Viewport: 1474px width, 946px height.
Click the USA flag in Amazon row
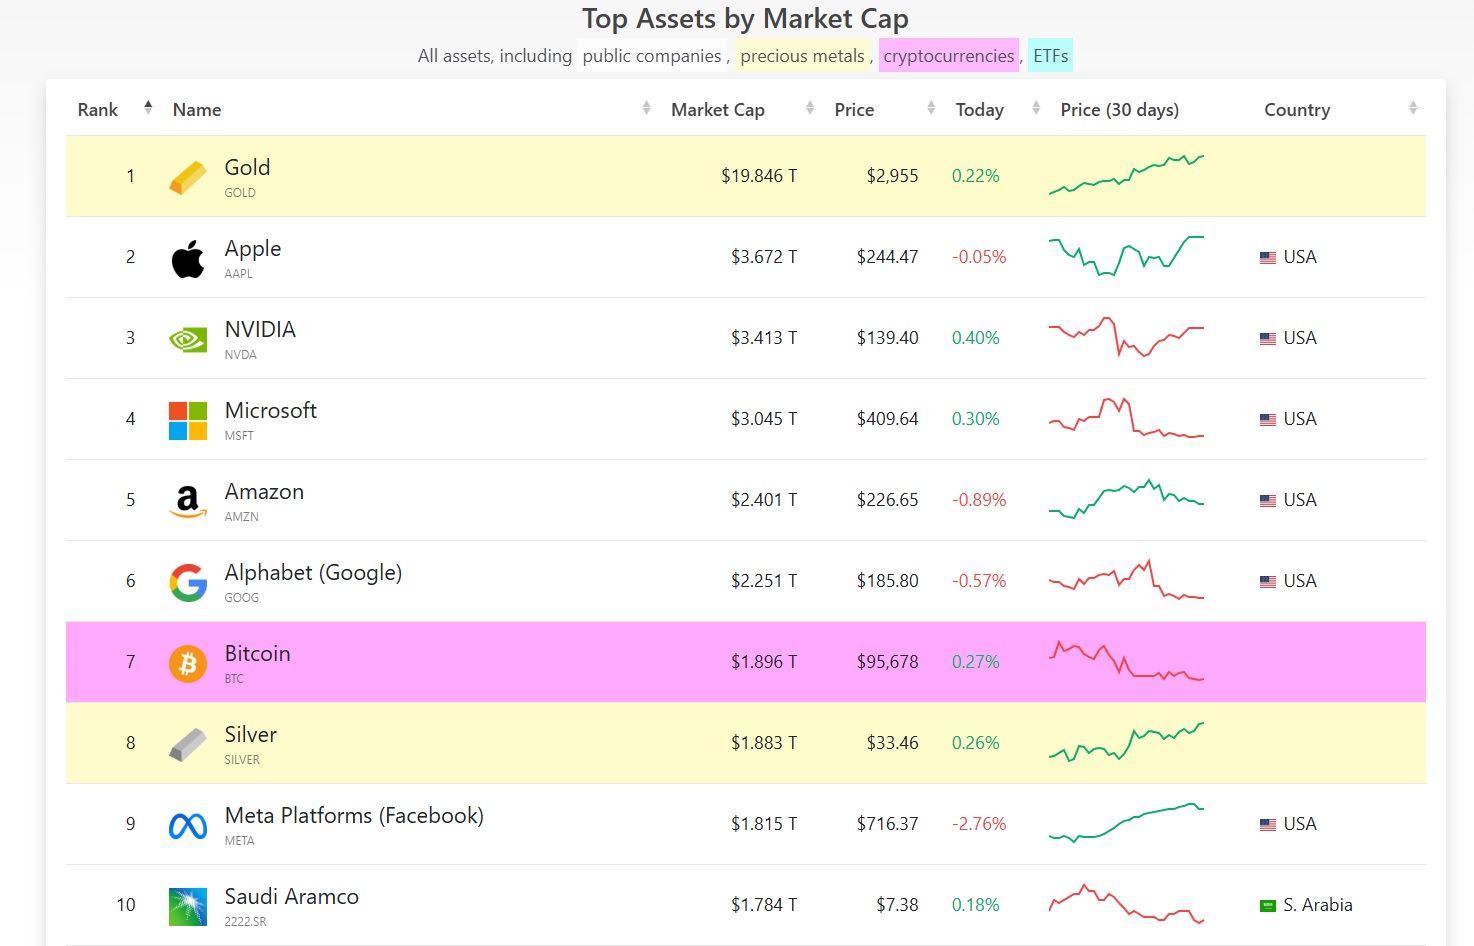coord(1268,501)
